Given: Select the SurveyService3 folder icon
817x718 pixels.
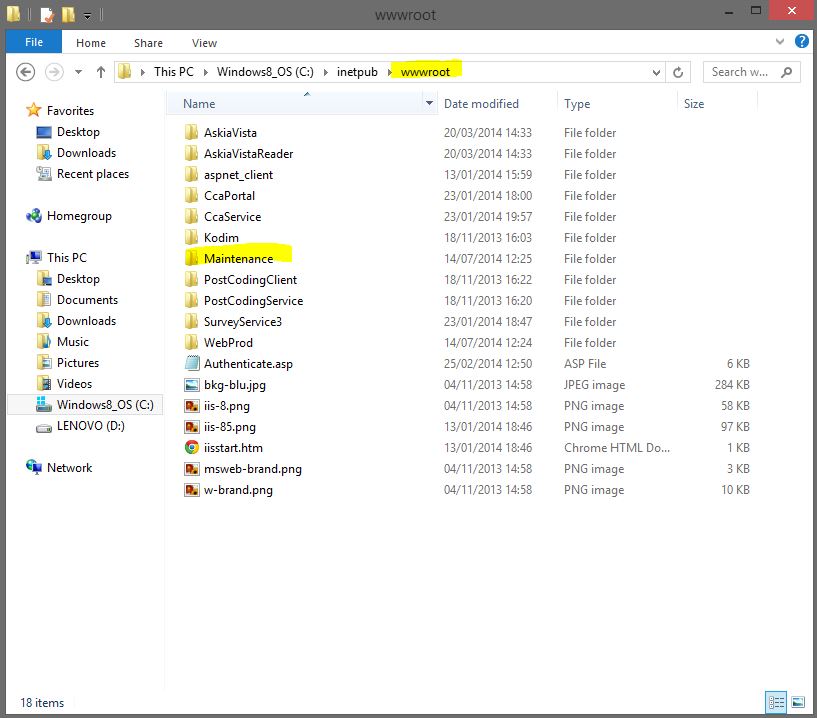Looking at the screenshot, I should (192, 321).
